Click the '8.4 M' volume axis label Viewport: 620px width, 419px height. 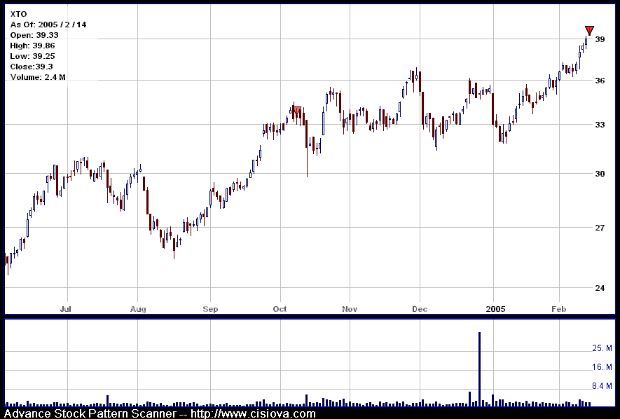[x=602, y=386]
